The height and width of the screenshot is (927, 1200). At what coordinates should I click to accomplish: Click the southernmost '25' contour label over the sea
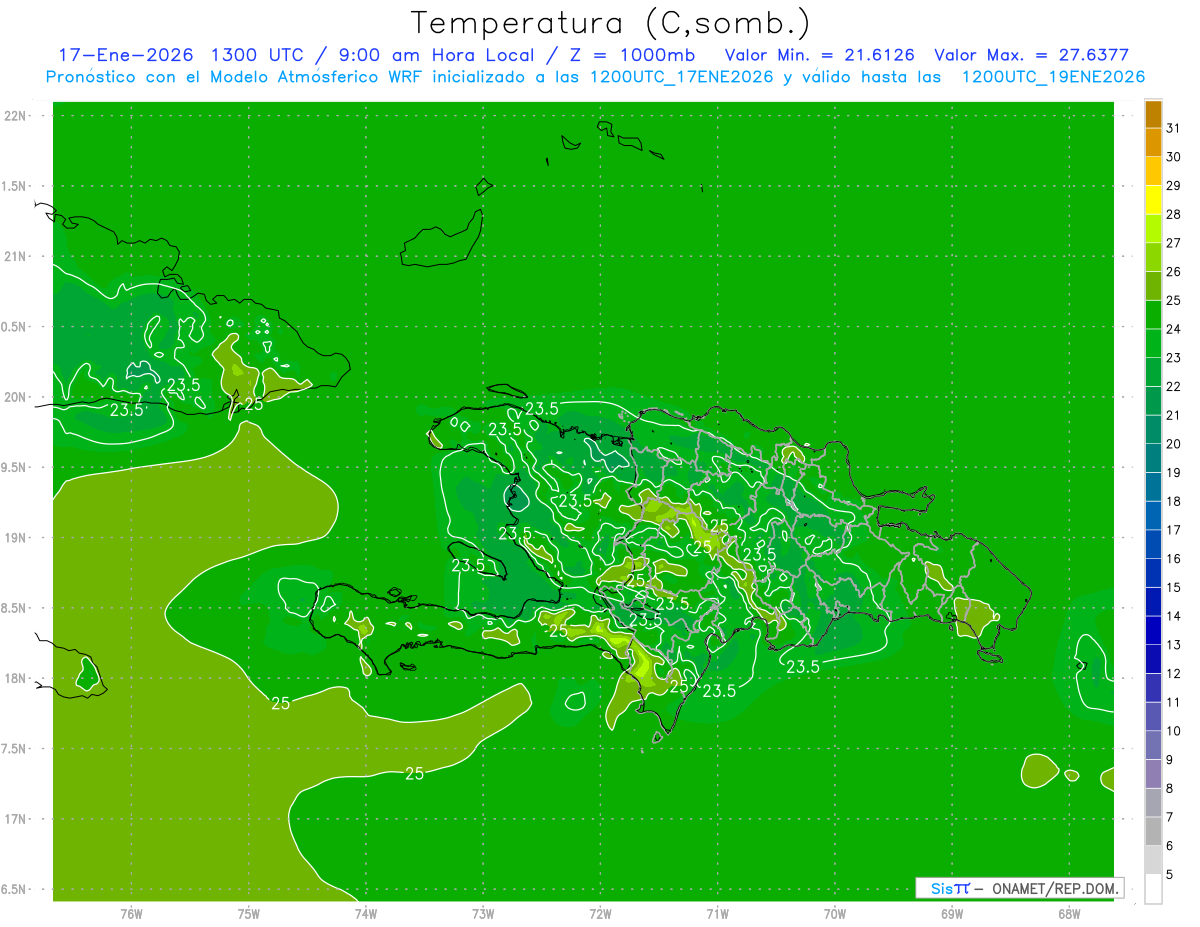coord(414,773)
